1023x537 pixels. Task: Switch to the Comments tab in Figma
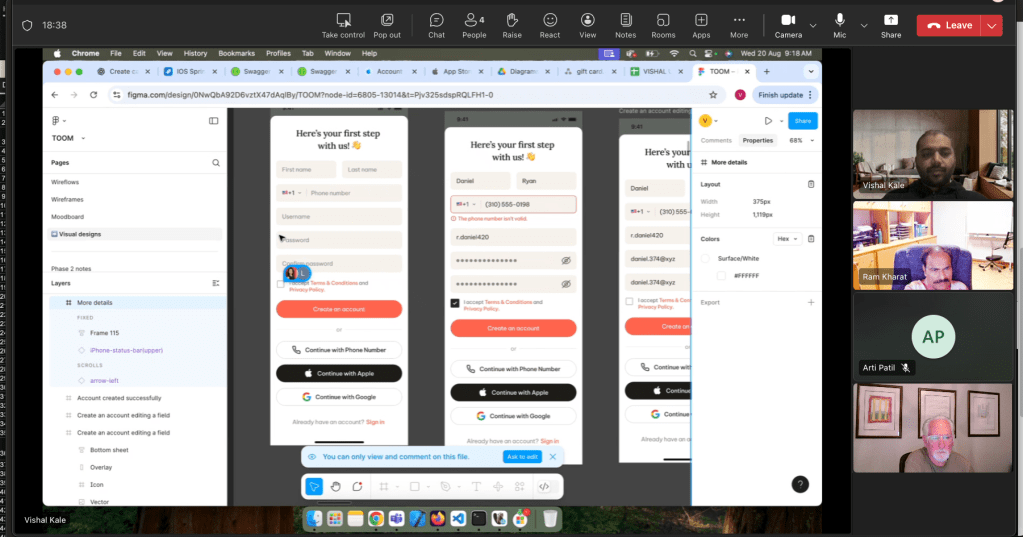(716, 141)
